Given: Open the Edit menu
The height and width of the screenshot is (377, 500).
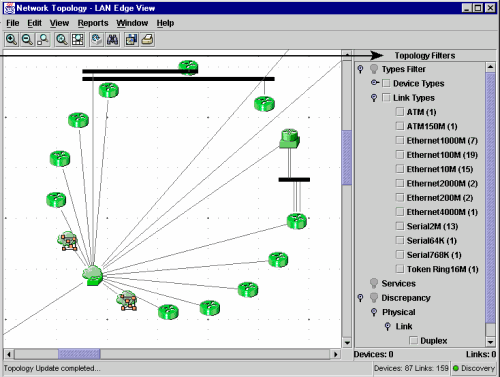Looking at the screenshot, I should (34, 23).
